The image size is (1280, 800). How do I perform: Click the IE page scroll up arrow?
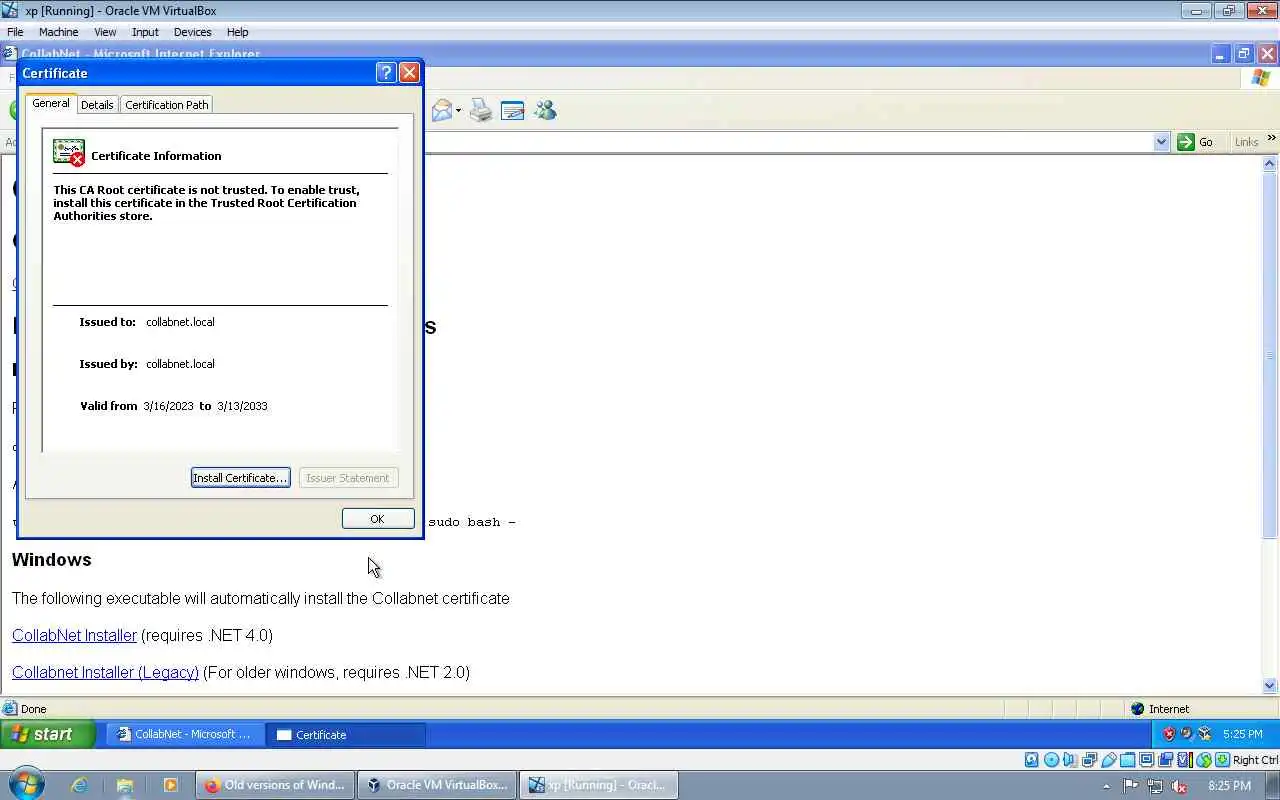click(x=1270, y=164)
